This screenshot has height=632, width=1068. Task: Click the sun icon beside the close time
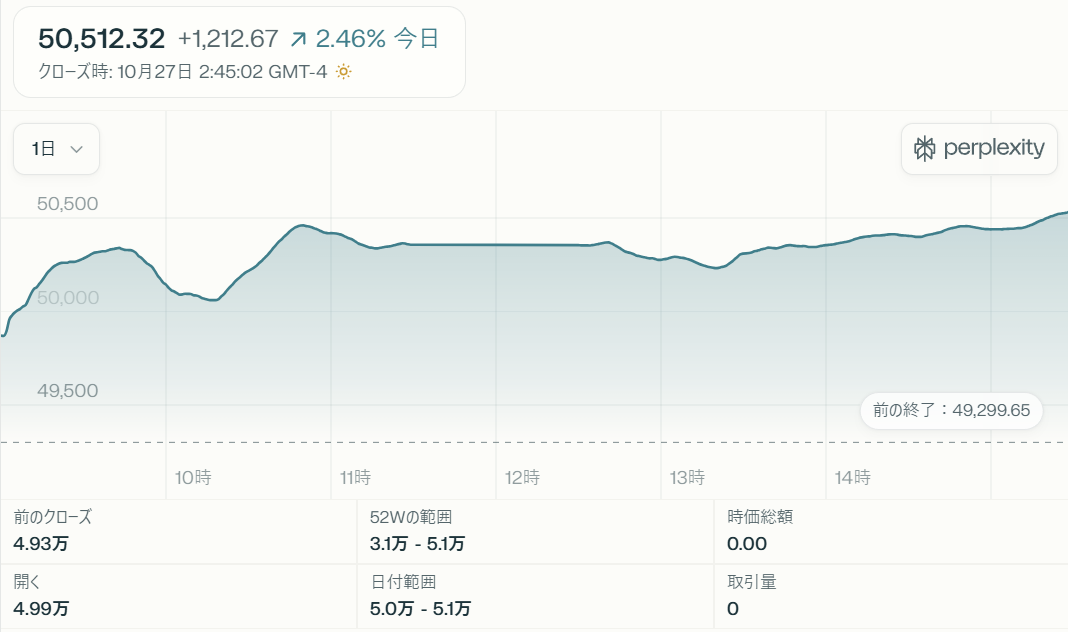(343, 72)
